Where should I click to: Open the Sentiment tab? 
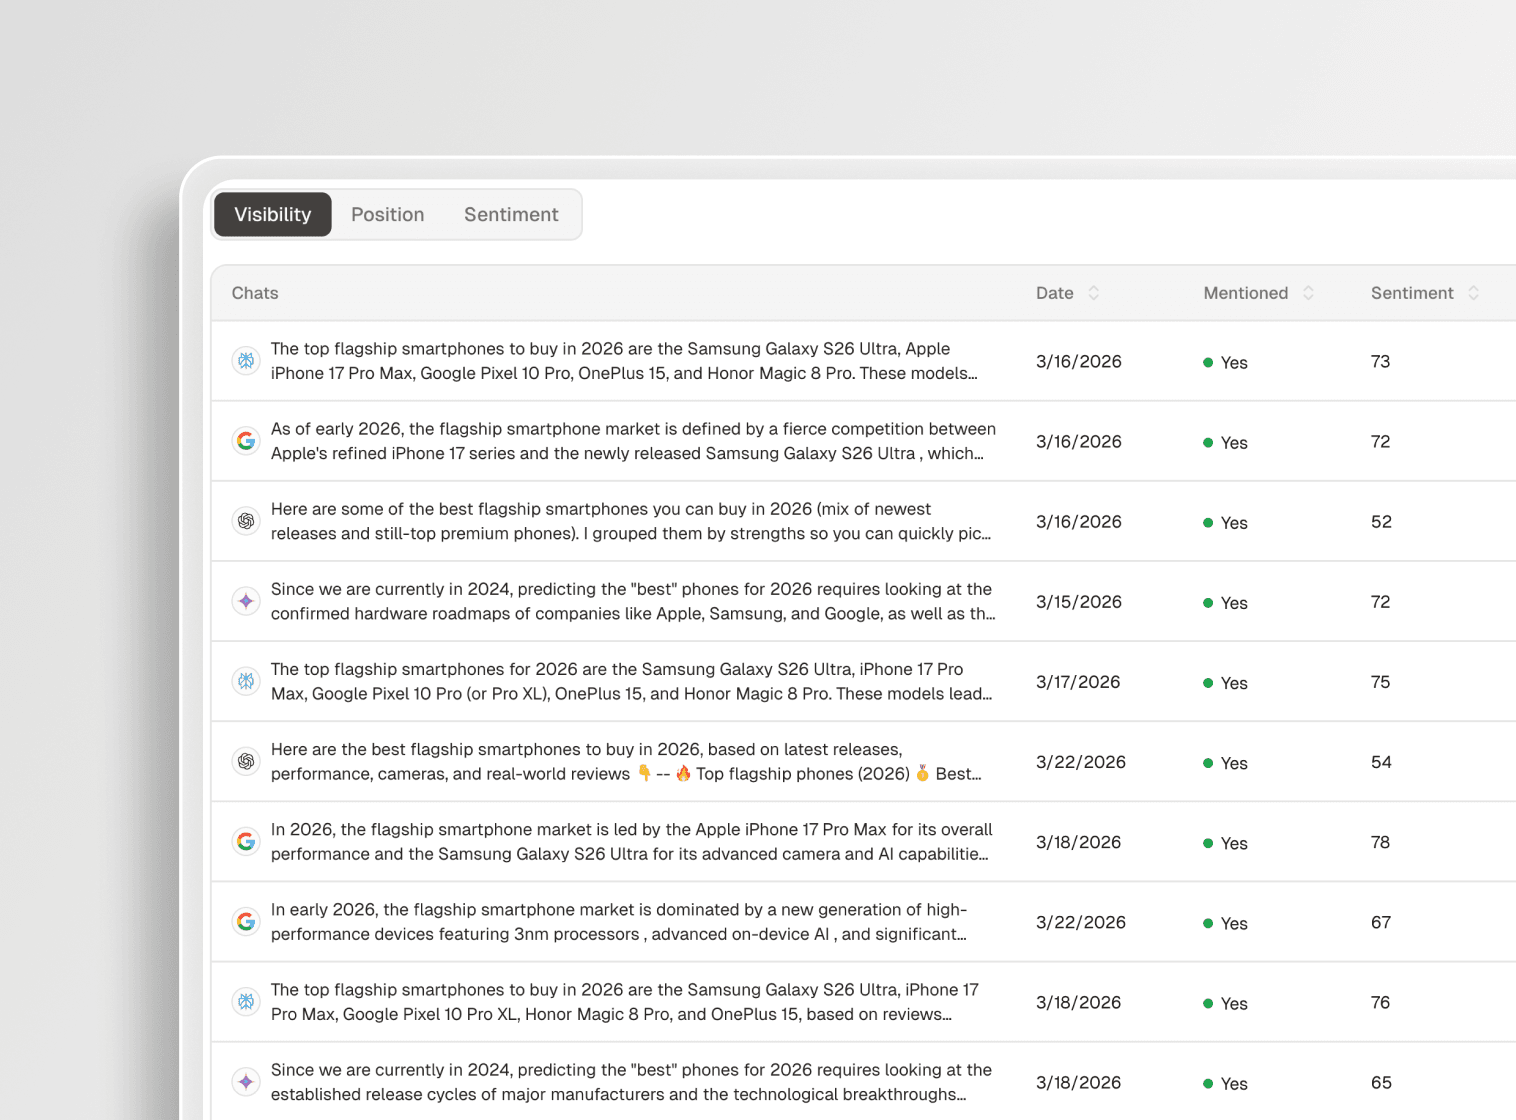pos(511,214)
